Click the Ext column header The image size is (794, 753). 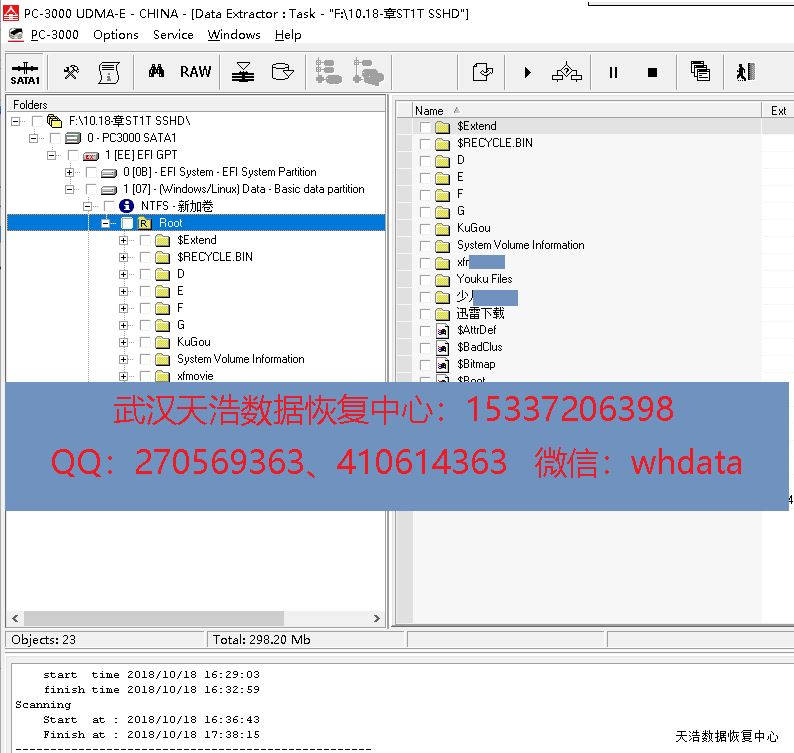point(778,110)
